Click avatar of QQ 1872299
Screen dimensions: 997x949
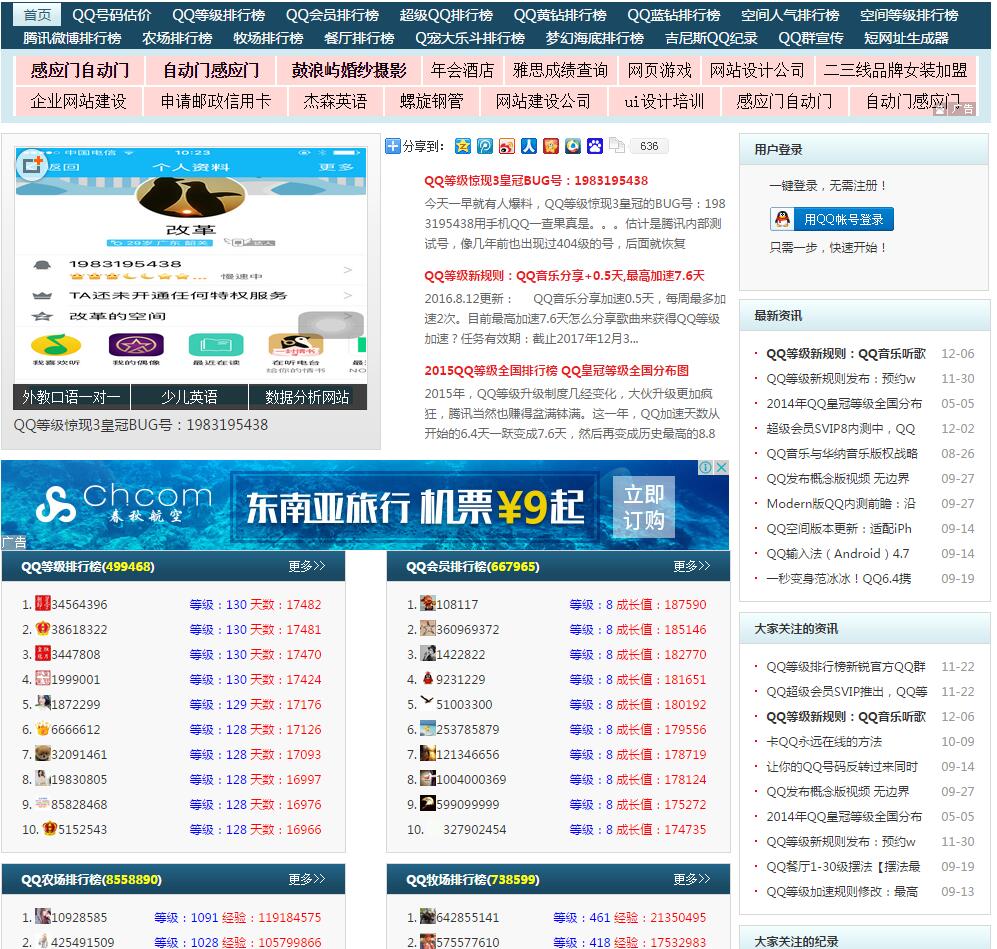(43, 704)
